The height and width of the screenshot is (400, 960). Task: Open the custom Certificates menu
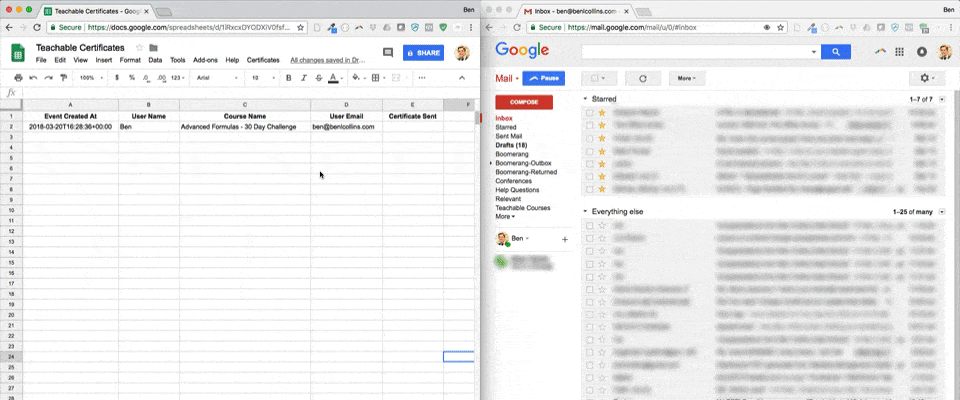pyautogui.click(x=263, y=60)
